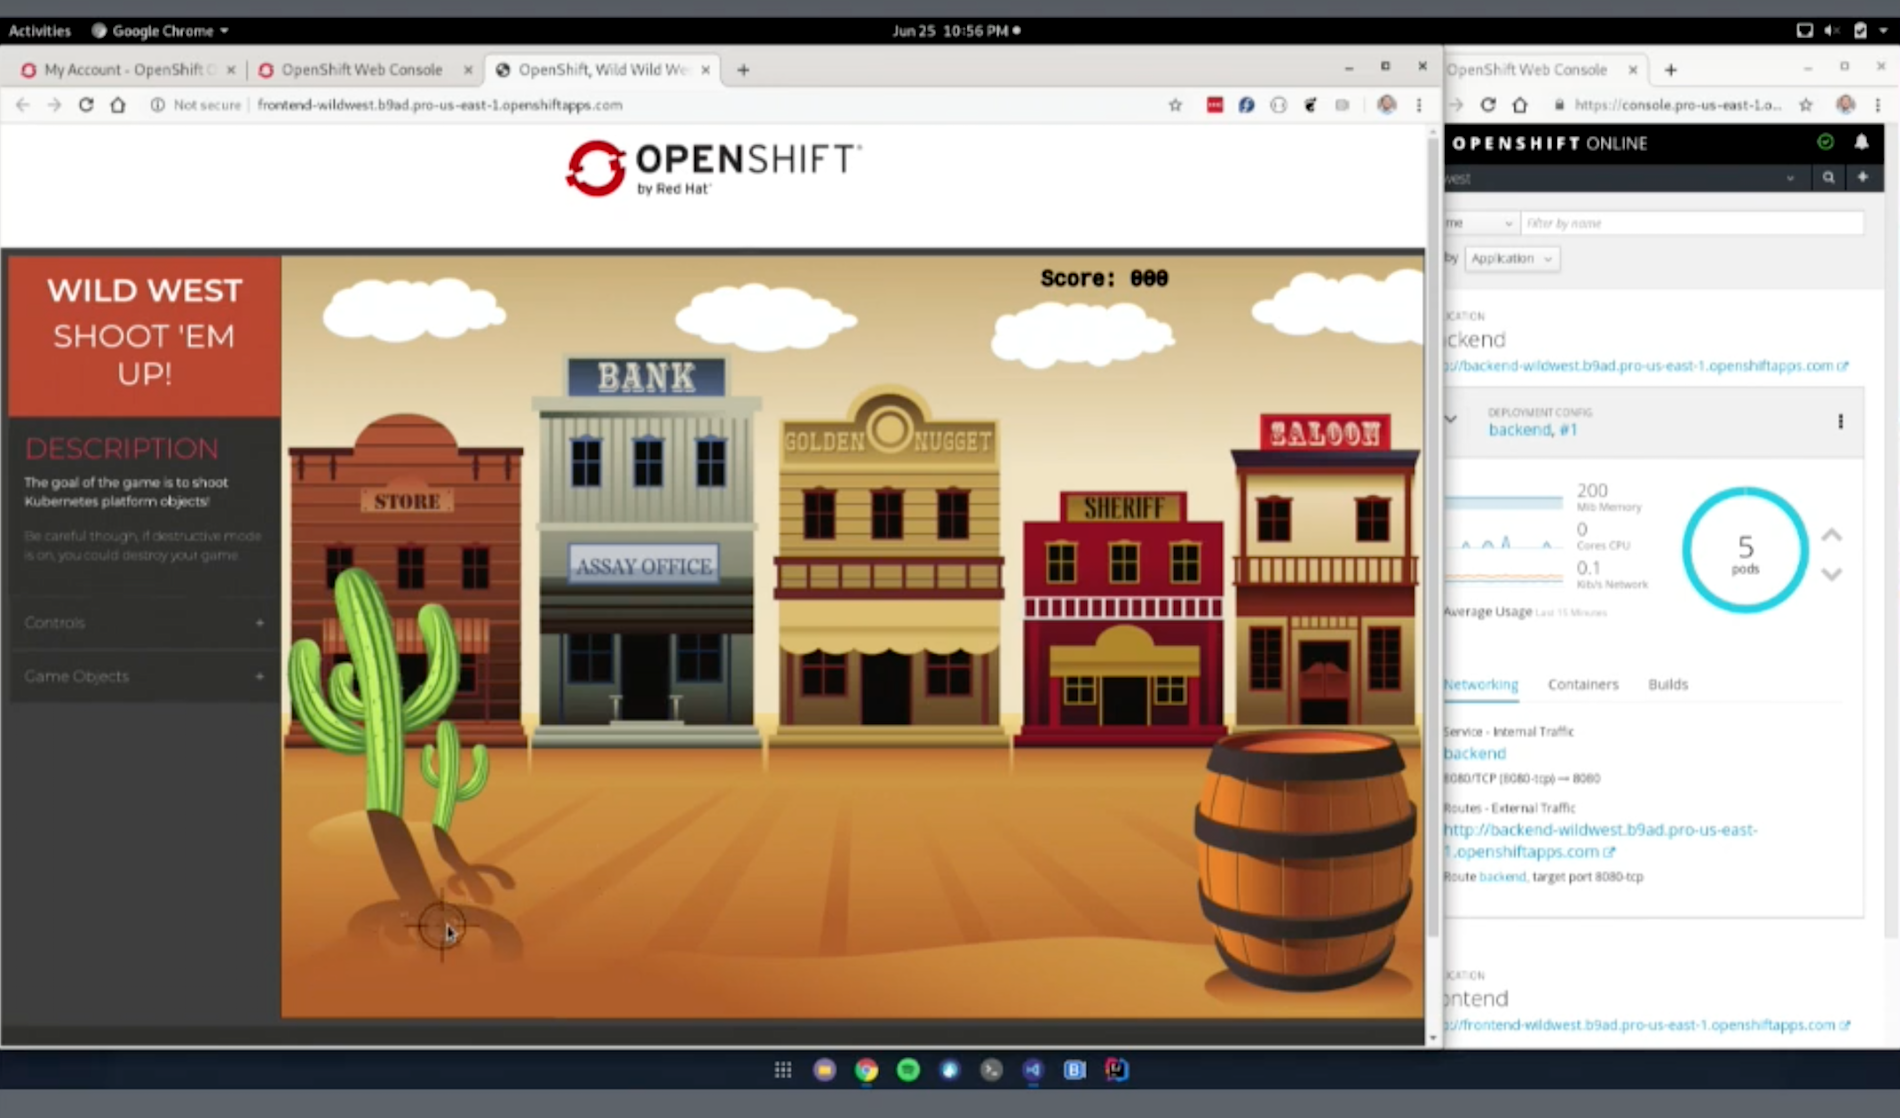The width and height of the screenshot is (1900, 1118).
Task: Scale up the backend pods with up arrow
Action: [x=1831, y=536]
